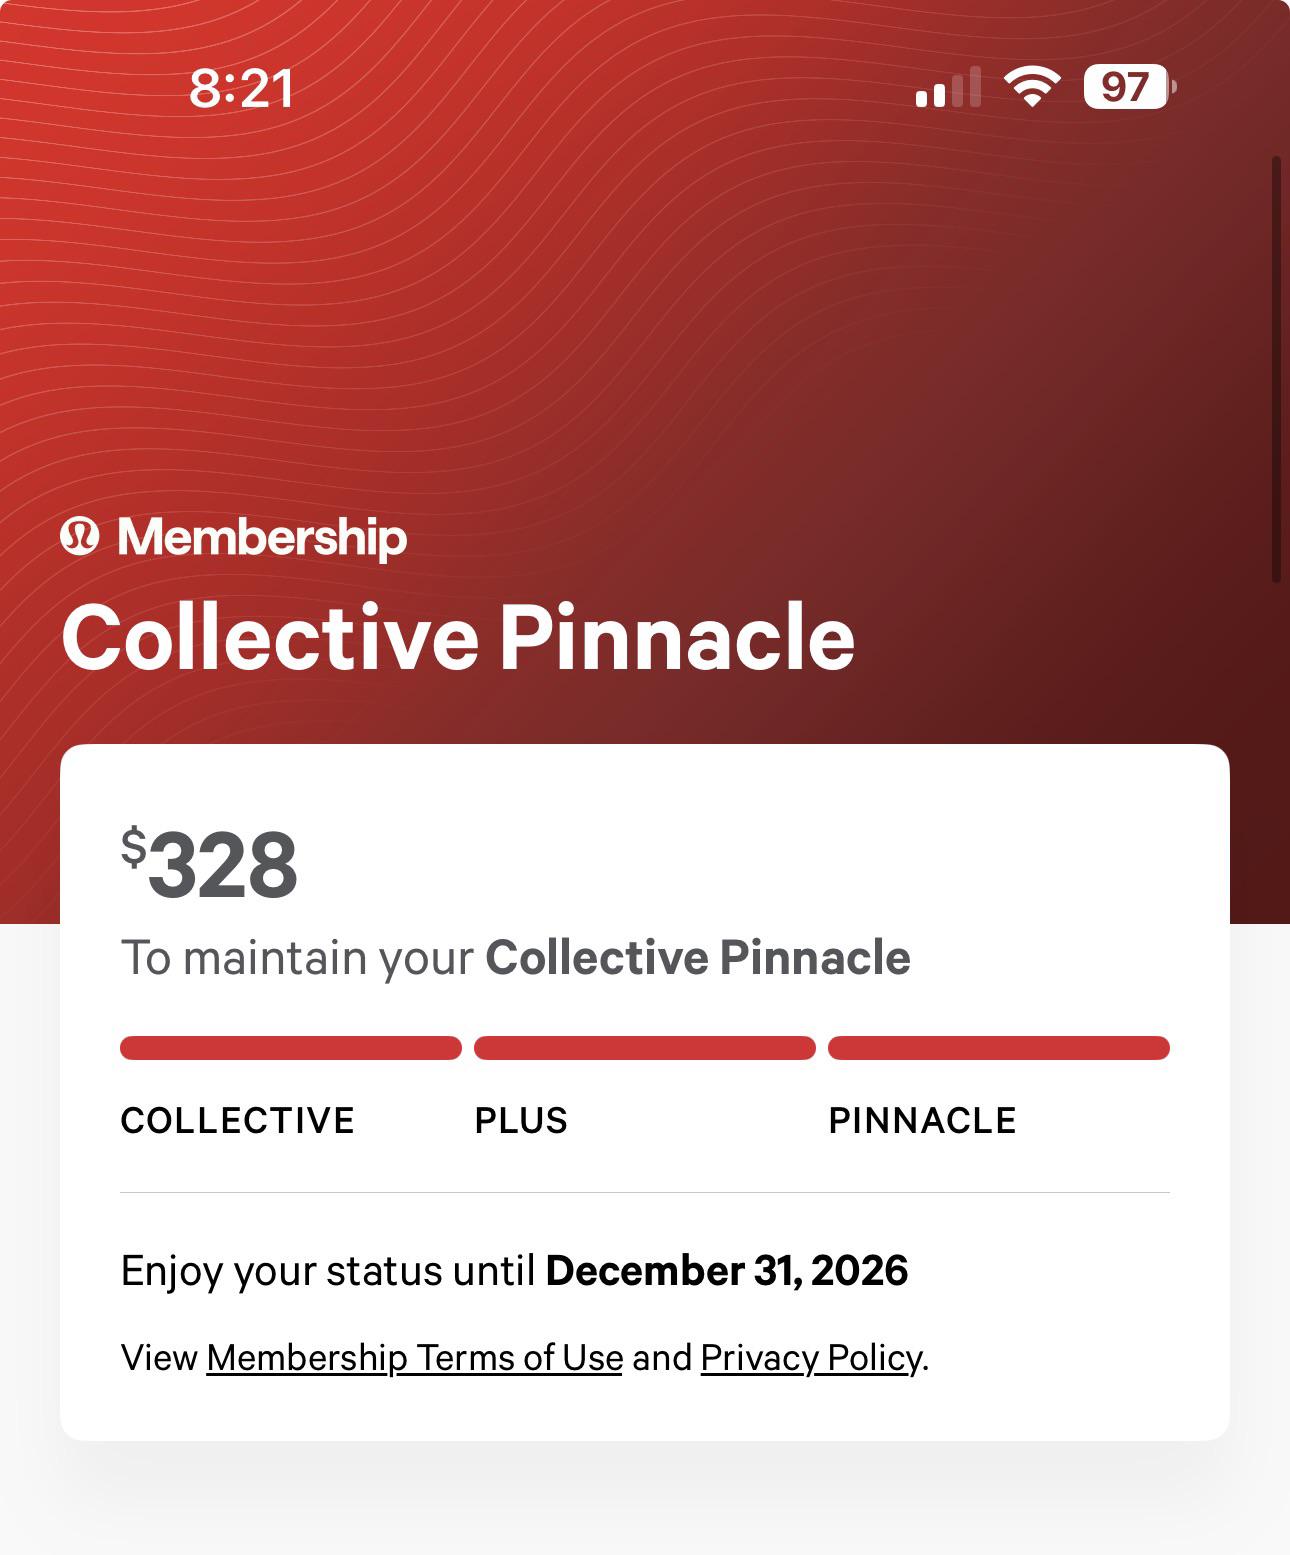1290x1555 pixels.
Task: Tap the Membership label in header
Action: coord(262,537)
